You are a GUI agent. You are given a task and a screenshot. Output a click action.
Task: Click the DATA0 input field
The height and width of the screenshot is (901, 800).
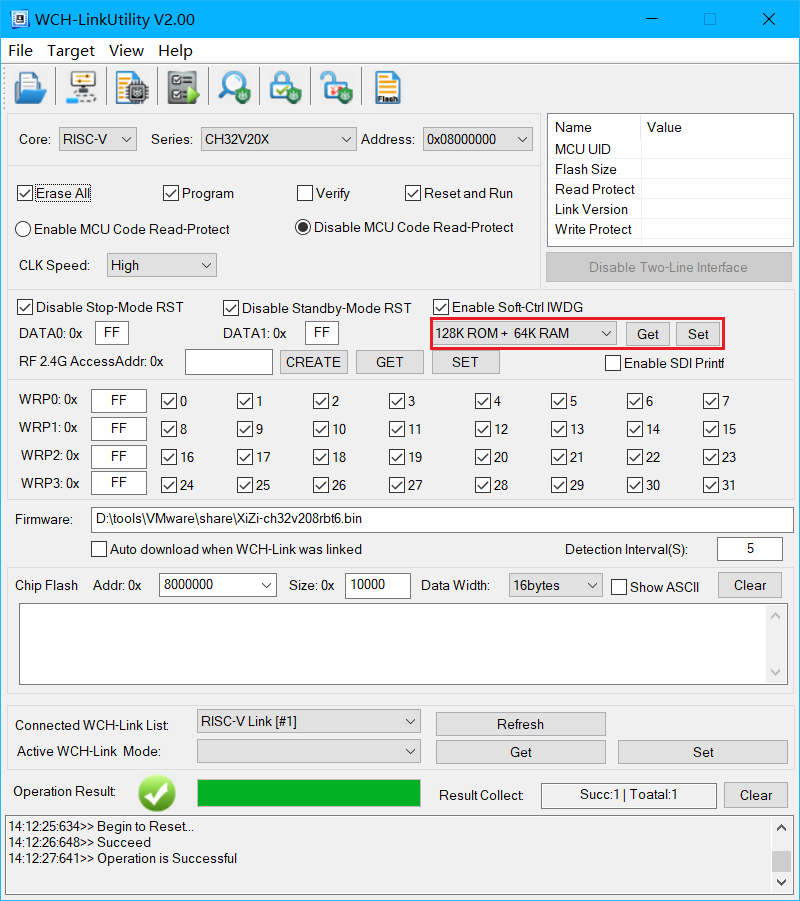[112, 333]
